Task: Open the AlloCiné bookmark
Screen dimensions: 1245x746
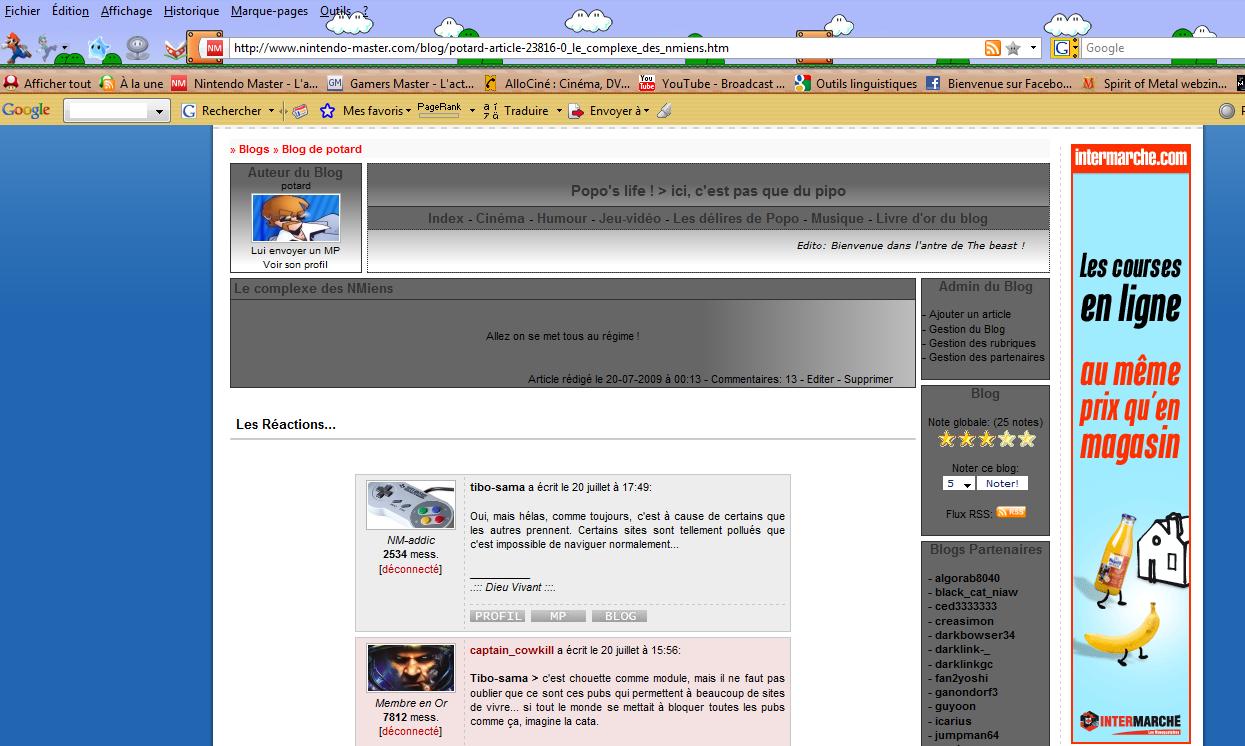Action: click(556, 84)
